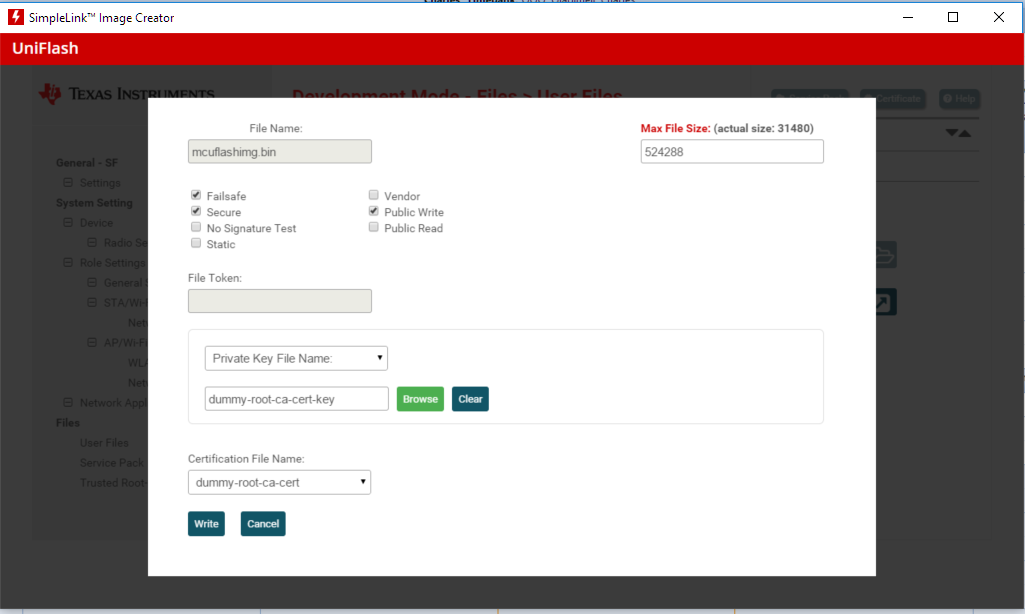Maximize the SimpleLink Image Creator window
1025x614 pixels.
click(953, 17)
